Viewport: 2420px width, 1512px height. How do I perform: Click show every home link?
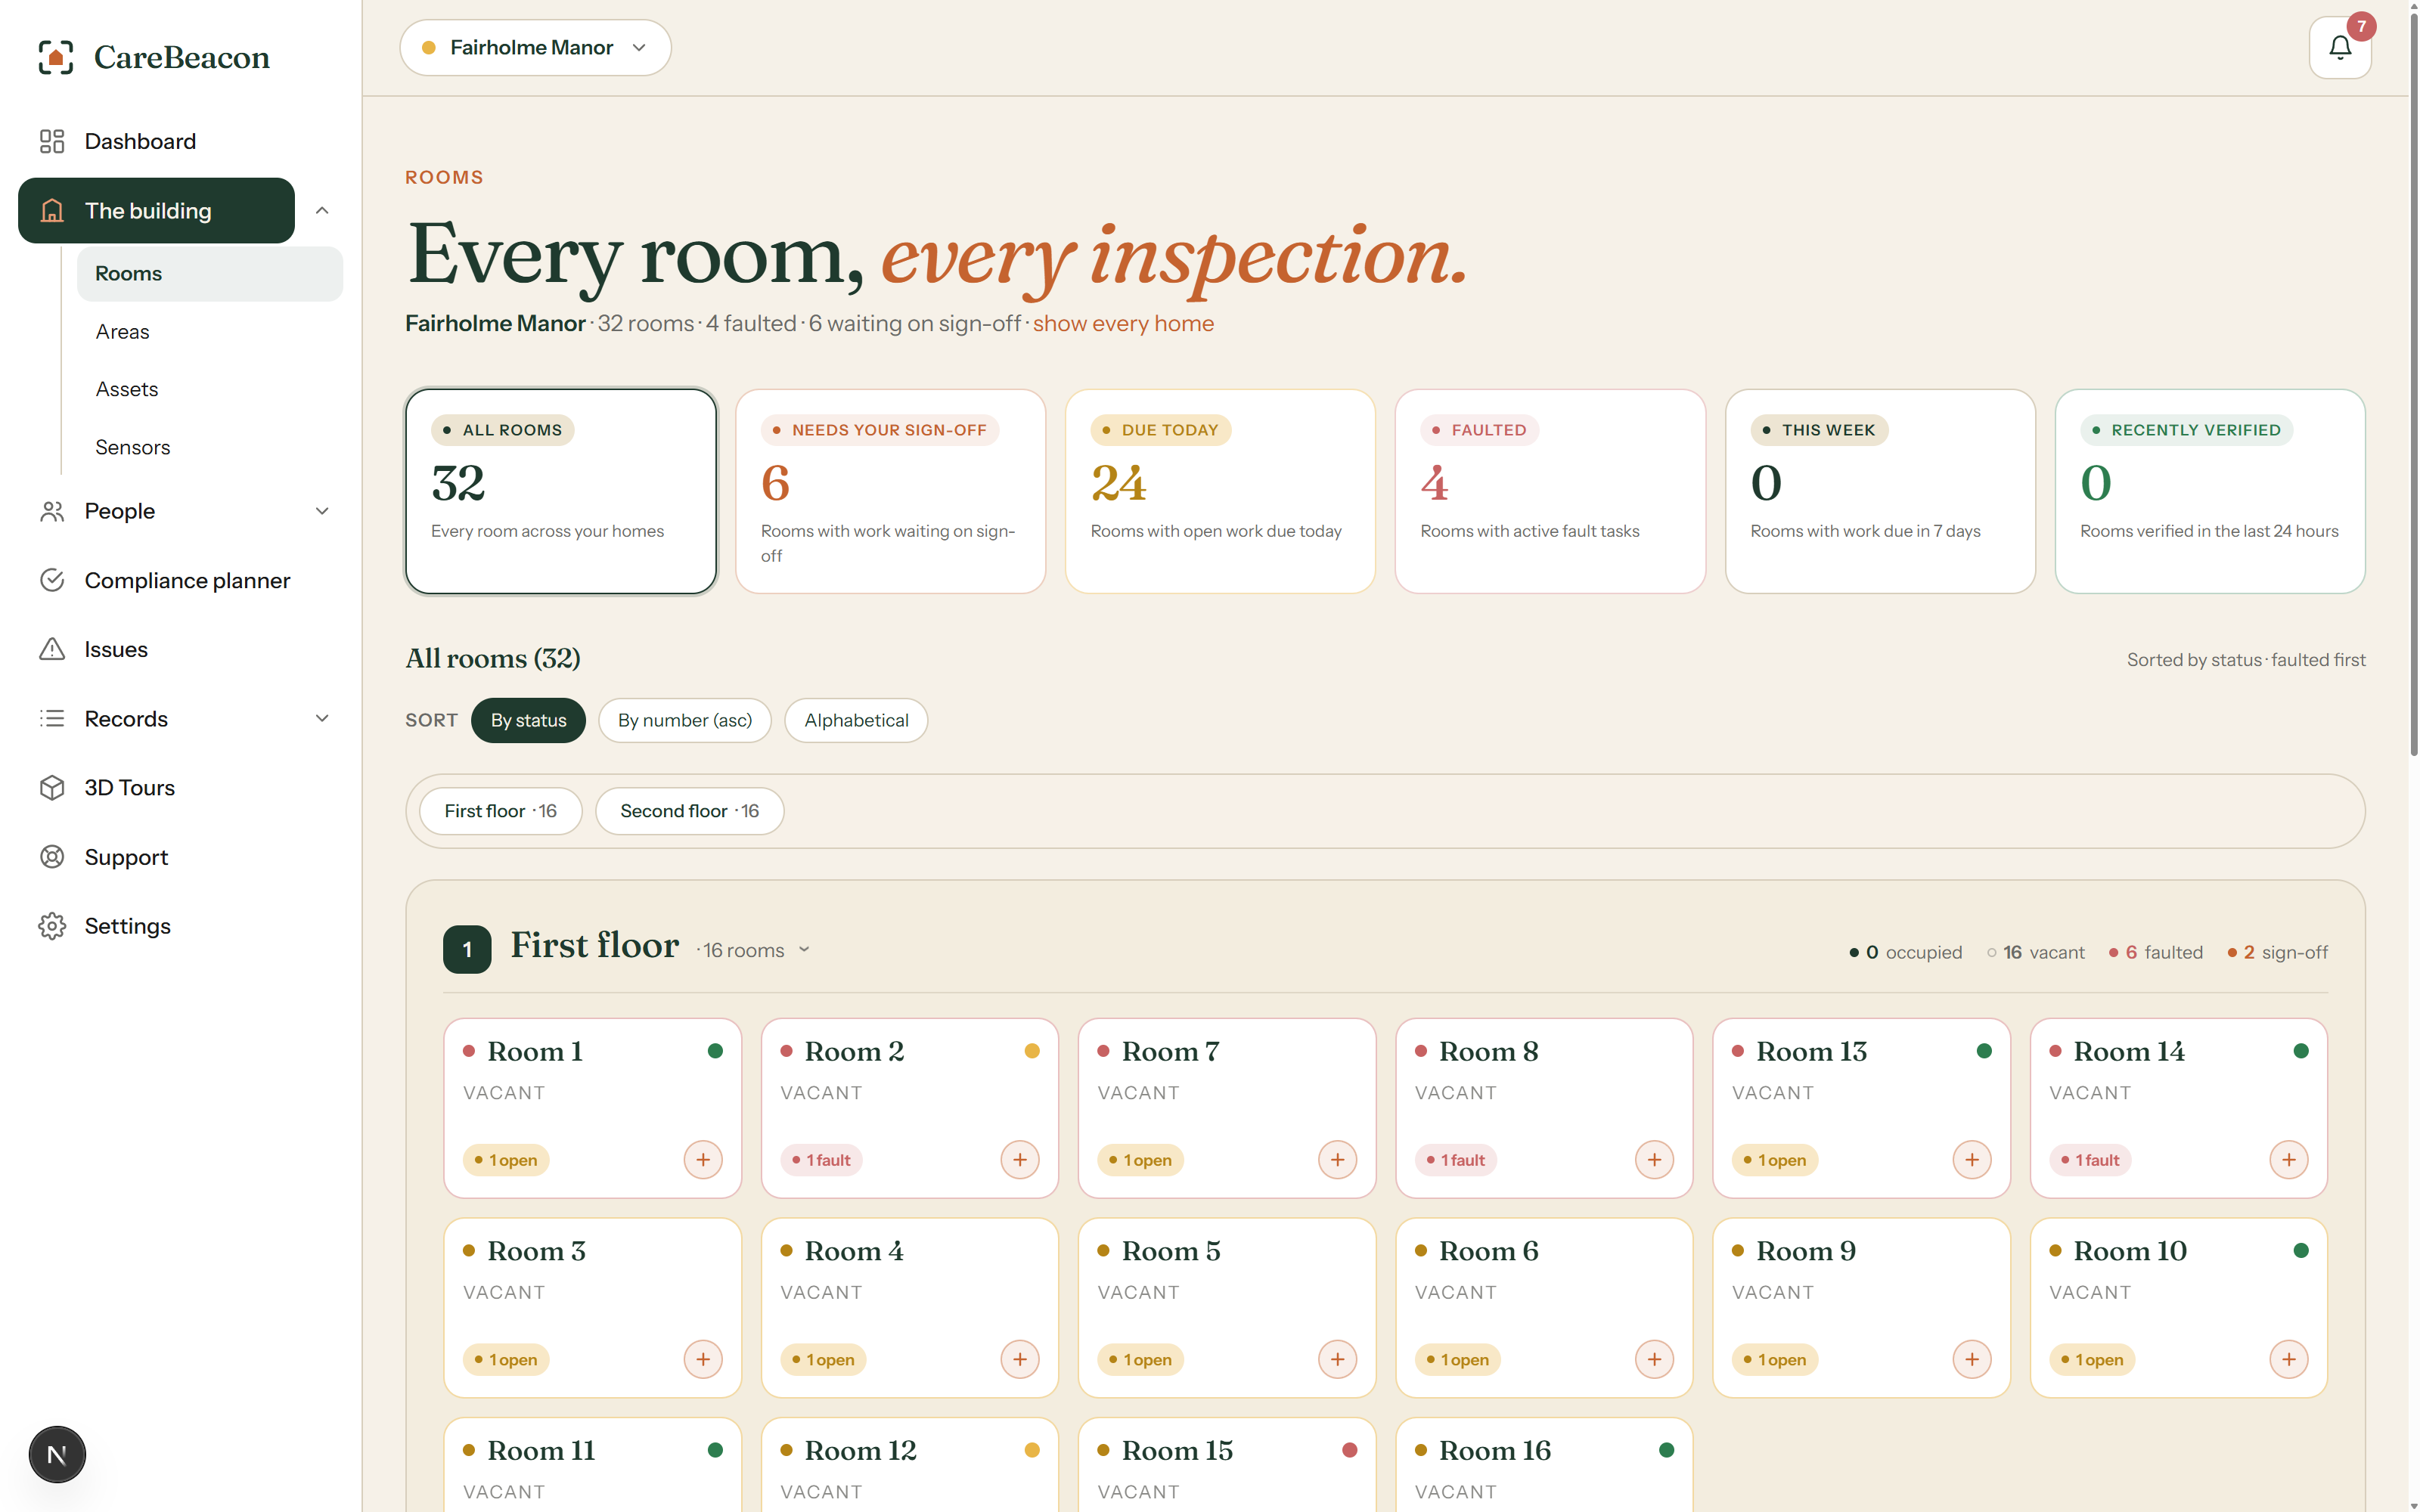(x=1123, y=324)
